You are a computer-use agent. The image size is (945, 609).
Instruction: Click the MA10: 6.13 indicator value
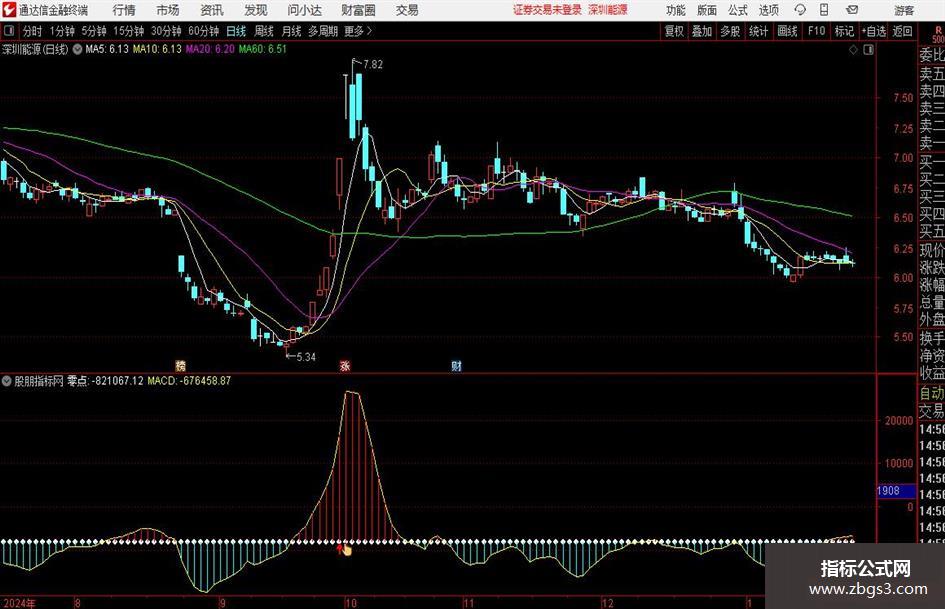point(157,49)
